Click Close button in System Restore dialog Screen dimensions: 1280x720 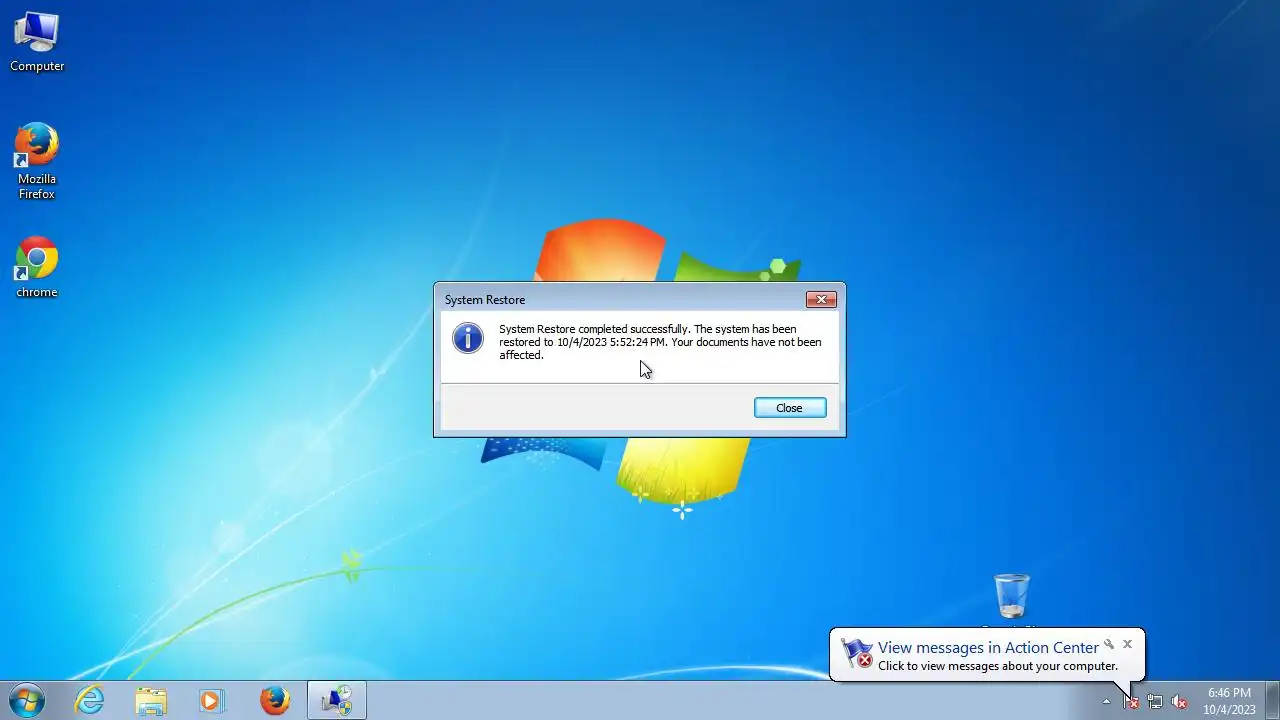pos(790,408)
